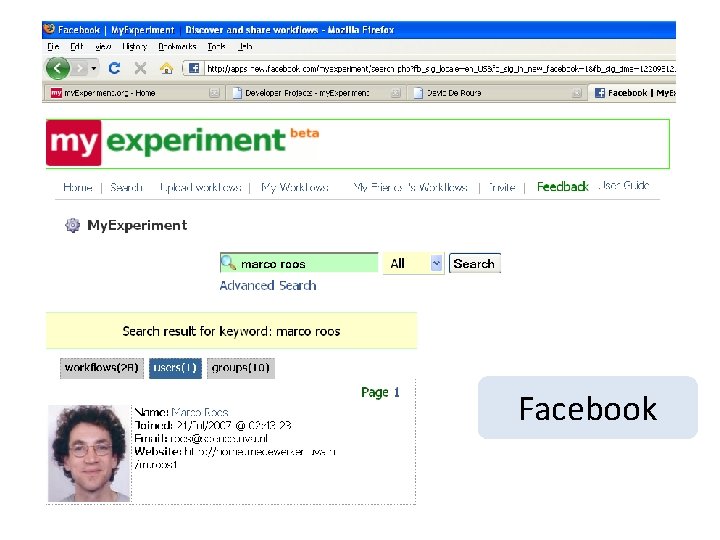Click the Firefox icon in title bar
This screenshot has height=540, width=720.
(x=49, y=29)
